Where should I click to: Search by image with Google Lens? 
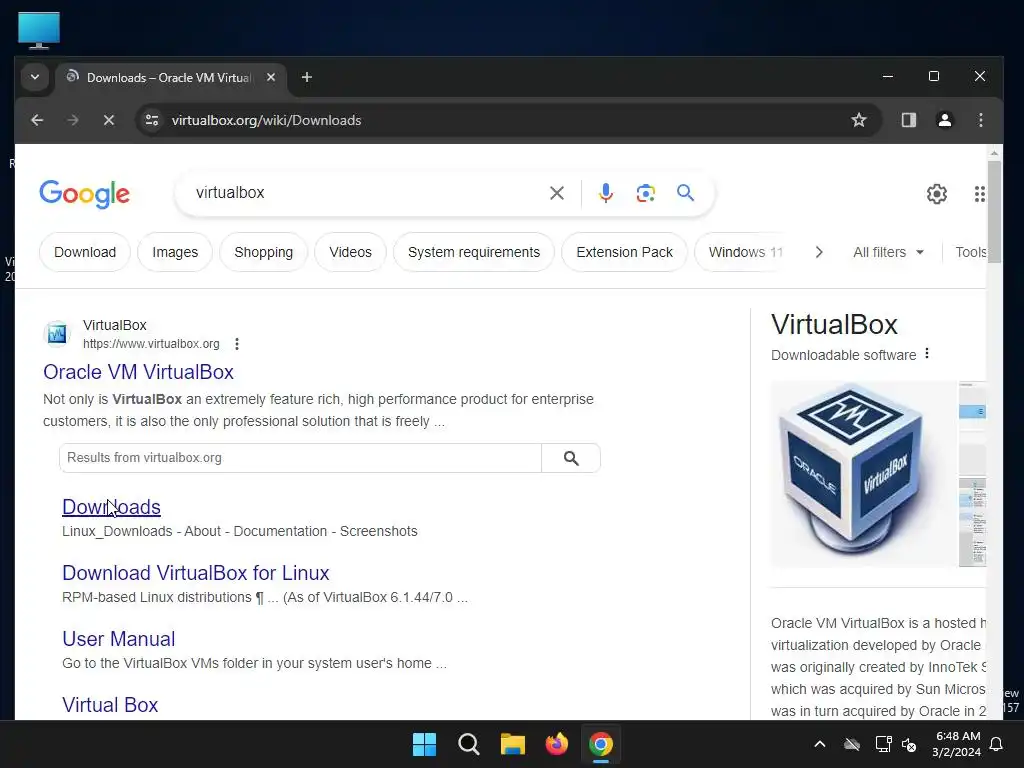pyautogui.click(x=645, y=193)
